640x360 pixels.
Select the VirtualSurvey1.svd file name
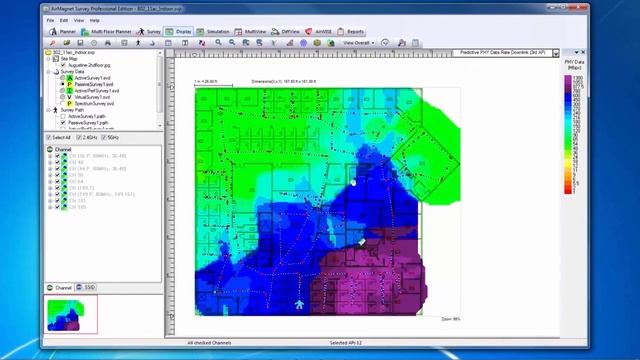[x=92, y=97]
